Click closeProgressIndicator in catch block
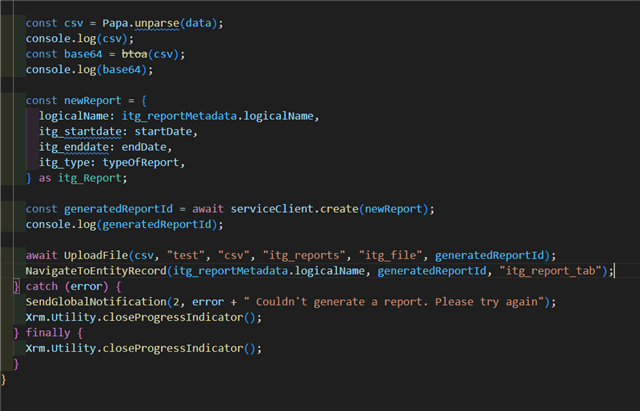The width and height of the screenshot is (640, 411). [x=173, y=318]
